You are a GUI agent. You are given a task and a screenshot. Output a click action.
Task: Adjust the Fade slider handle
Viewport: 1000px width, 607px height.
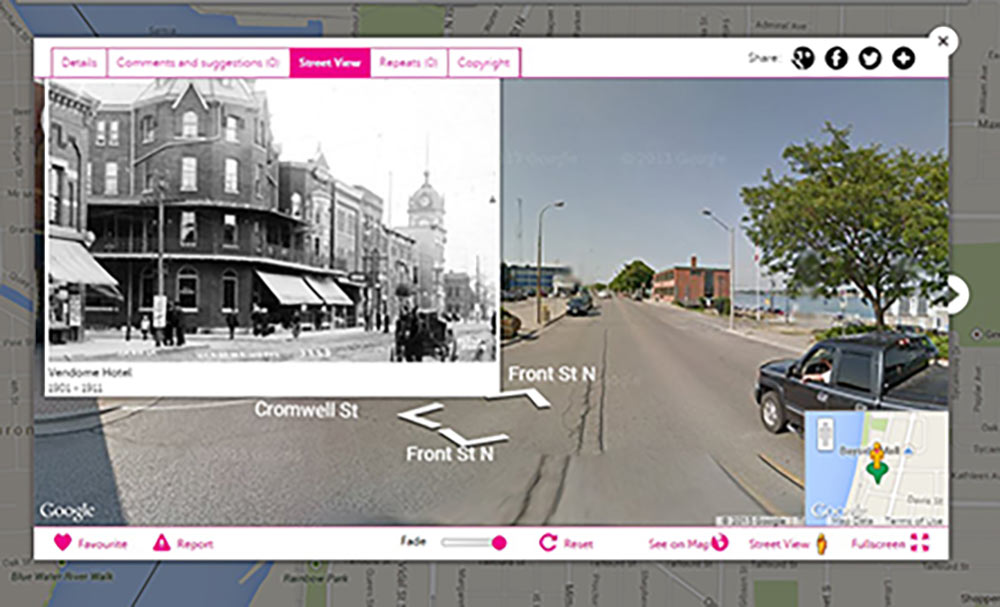499,543
